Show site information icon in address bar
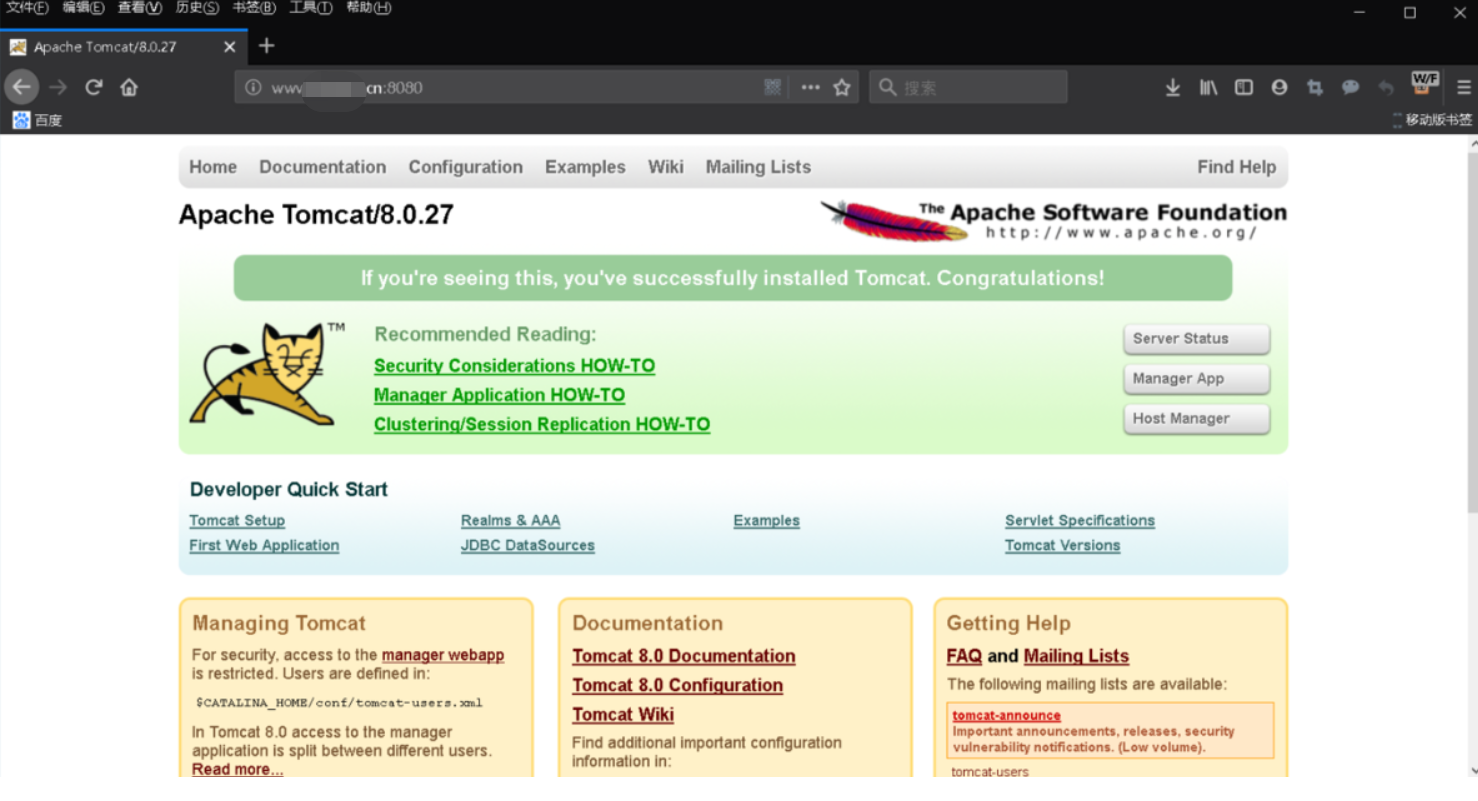1478x801 pixels. coord(253,87)
